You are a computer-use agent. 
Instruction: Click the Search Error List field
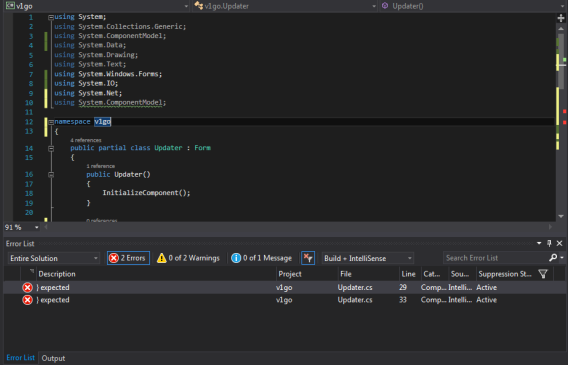click(x=496, y=258)
